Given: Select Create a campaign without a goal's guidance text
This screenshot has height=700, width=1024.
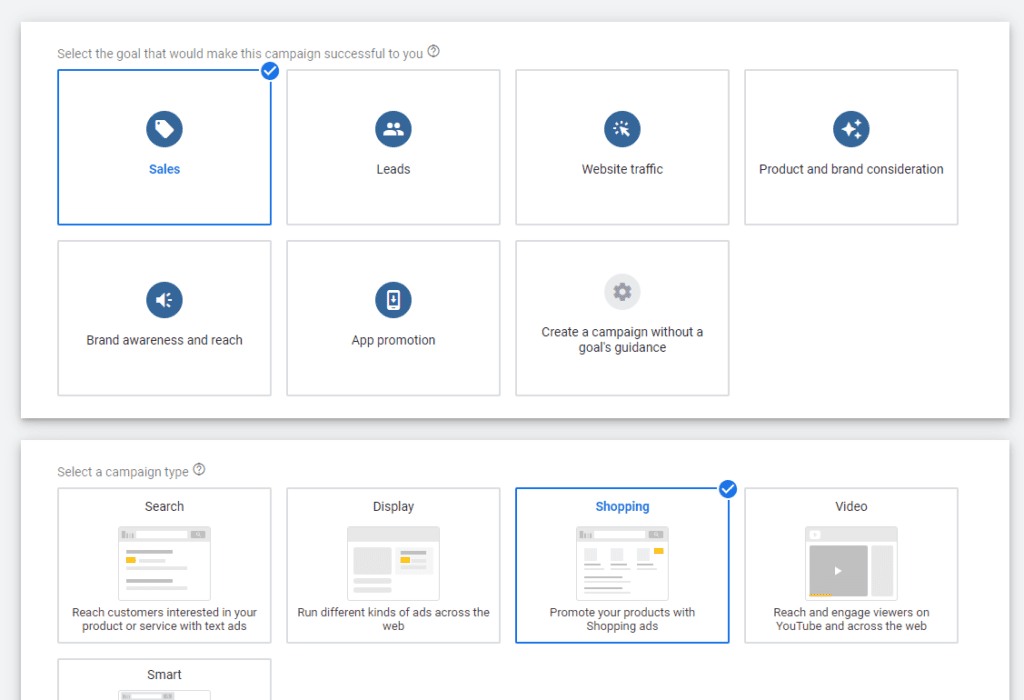Looking at the screenshot, I should click(x=622, y=340).
